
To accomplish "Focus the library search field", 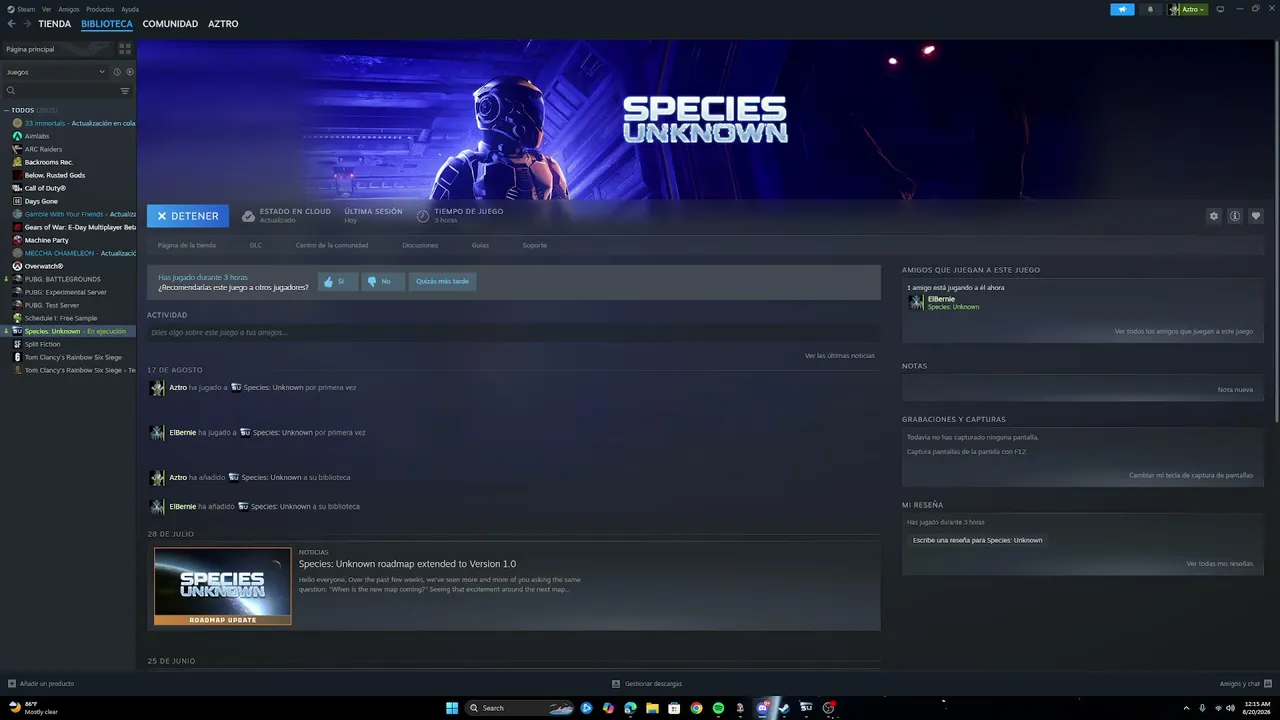I will tap(60, 91).
